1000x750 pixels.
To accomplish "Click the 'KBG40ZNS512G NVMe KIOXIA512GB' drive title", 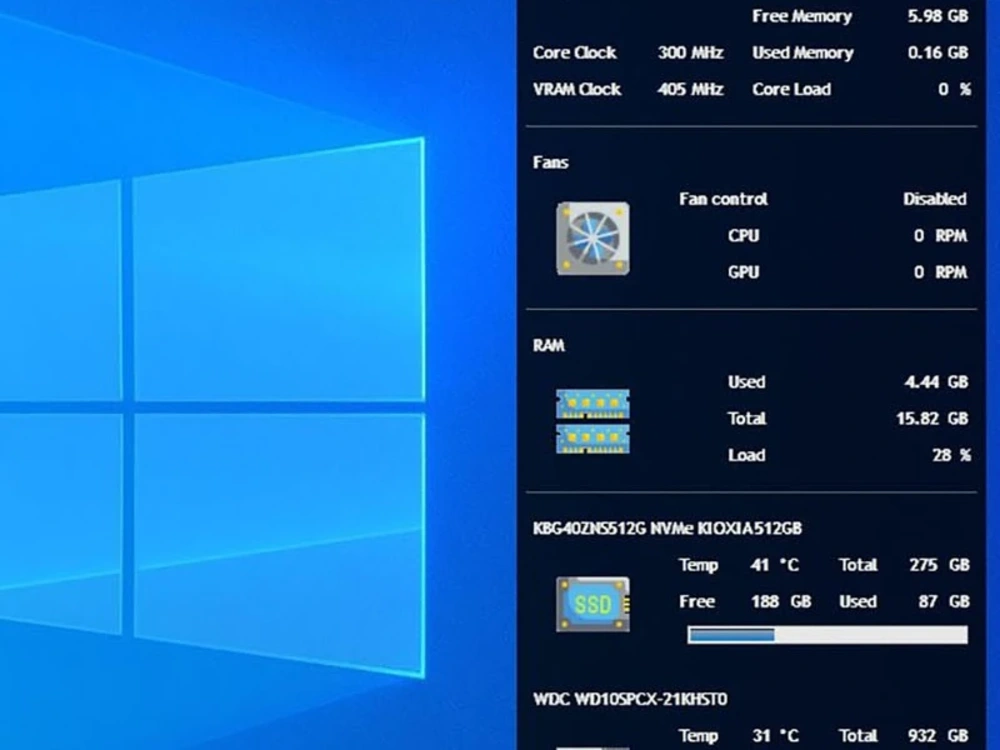I will tap(667, 529).
